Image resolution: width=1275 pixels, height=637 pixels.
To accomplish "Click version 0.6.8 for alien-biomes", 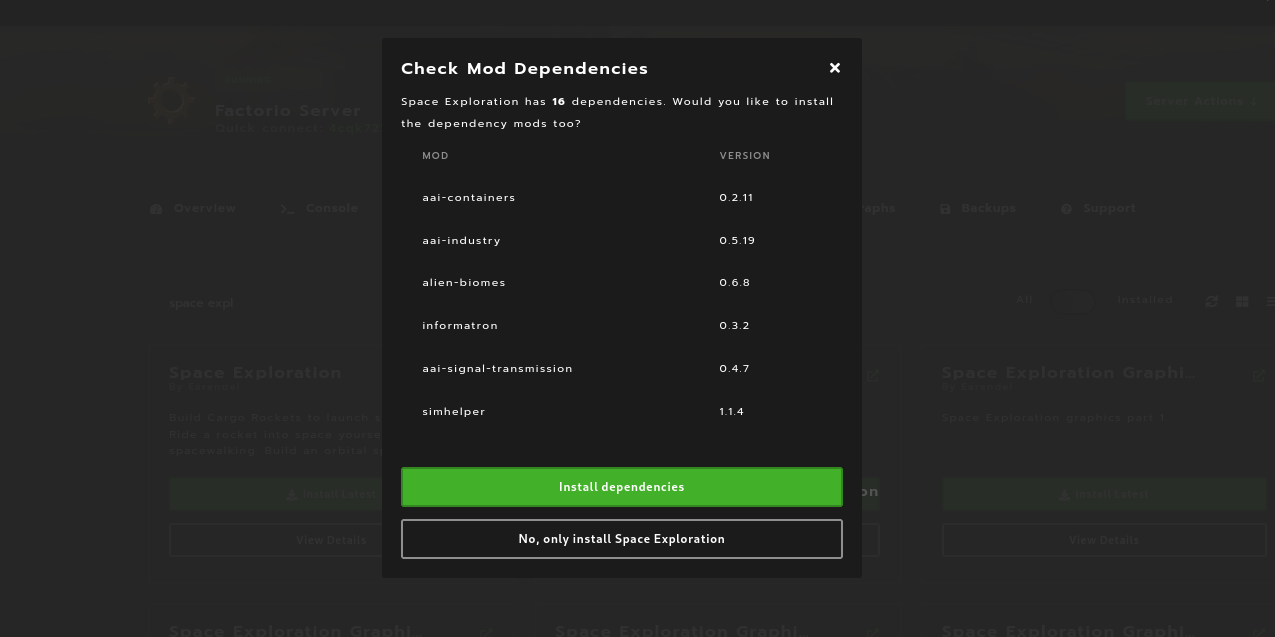I will [x=734, y=283].
